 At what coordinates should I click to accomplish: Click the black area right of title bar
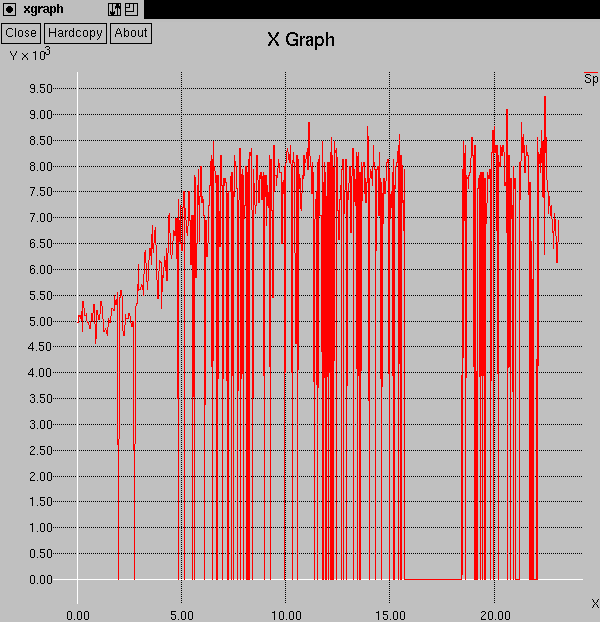(370, 9)
